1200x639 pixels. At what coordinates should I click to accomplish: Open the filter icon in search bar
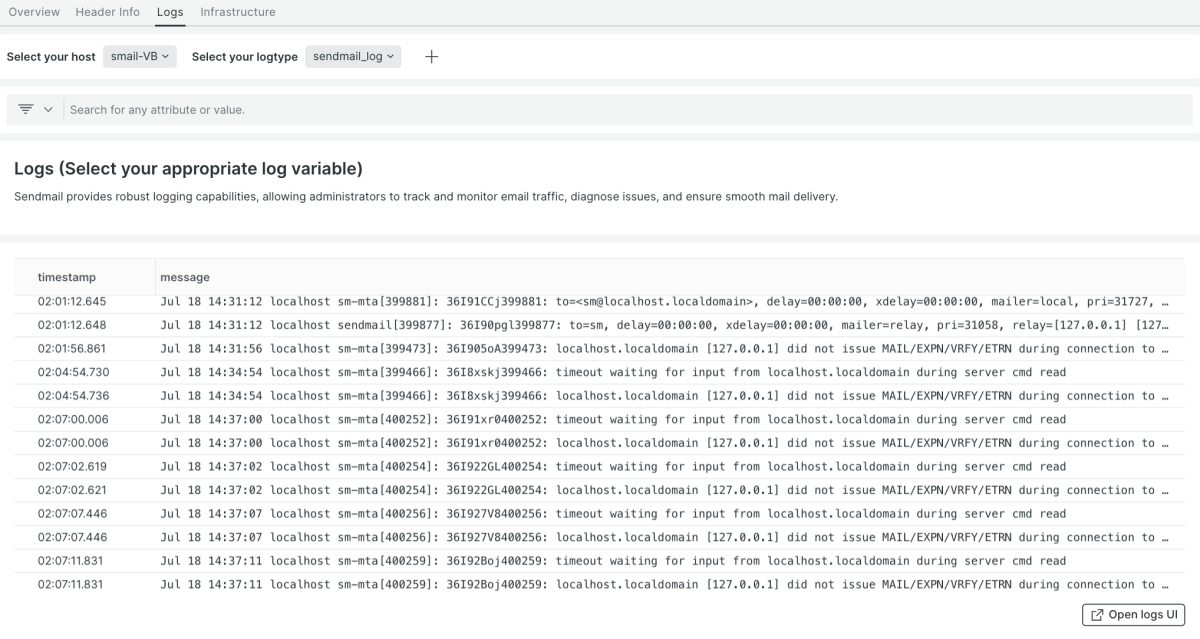[x=26, y=109]
